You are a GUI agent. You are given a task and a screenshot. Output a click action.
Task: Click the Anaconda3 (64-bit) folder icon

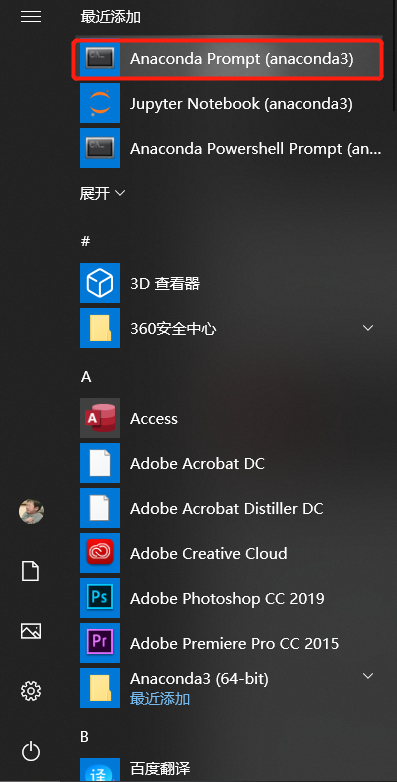100,688
